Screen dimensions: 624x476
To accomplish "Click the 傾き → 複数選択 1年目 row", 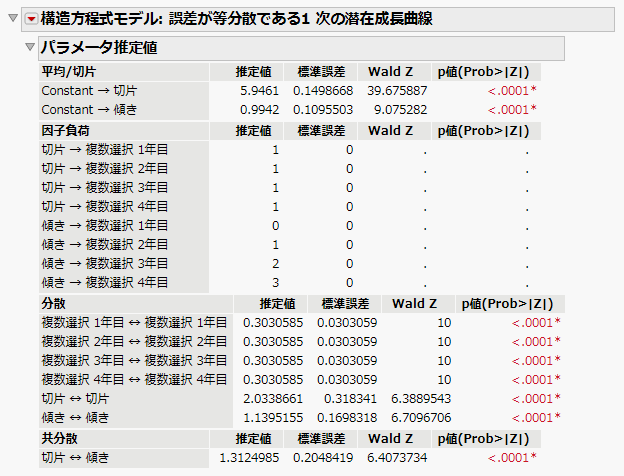I will click(x=105, y=226).
